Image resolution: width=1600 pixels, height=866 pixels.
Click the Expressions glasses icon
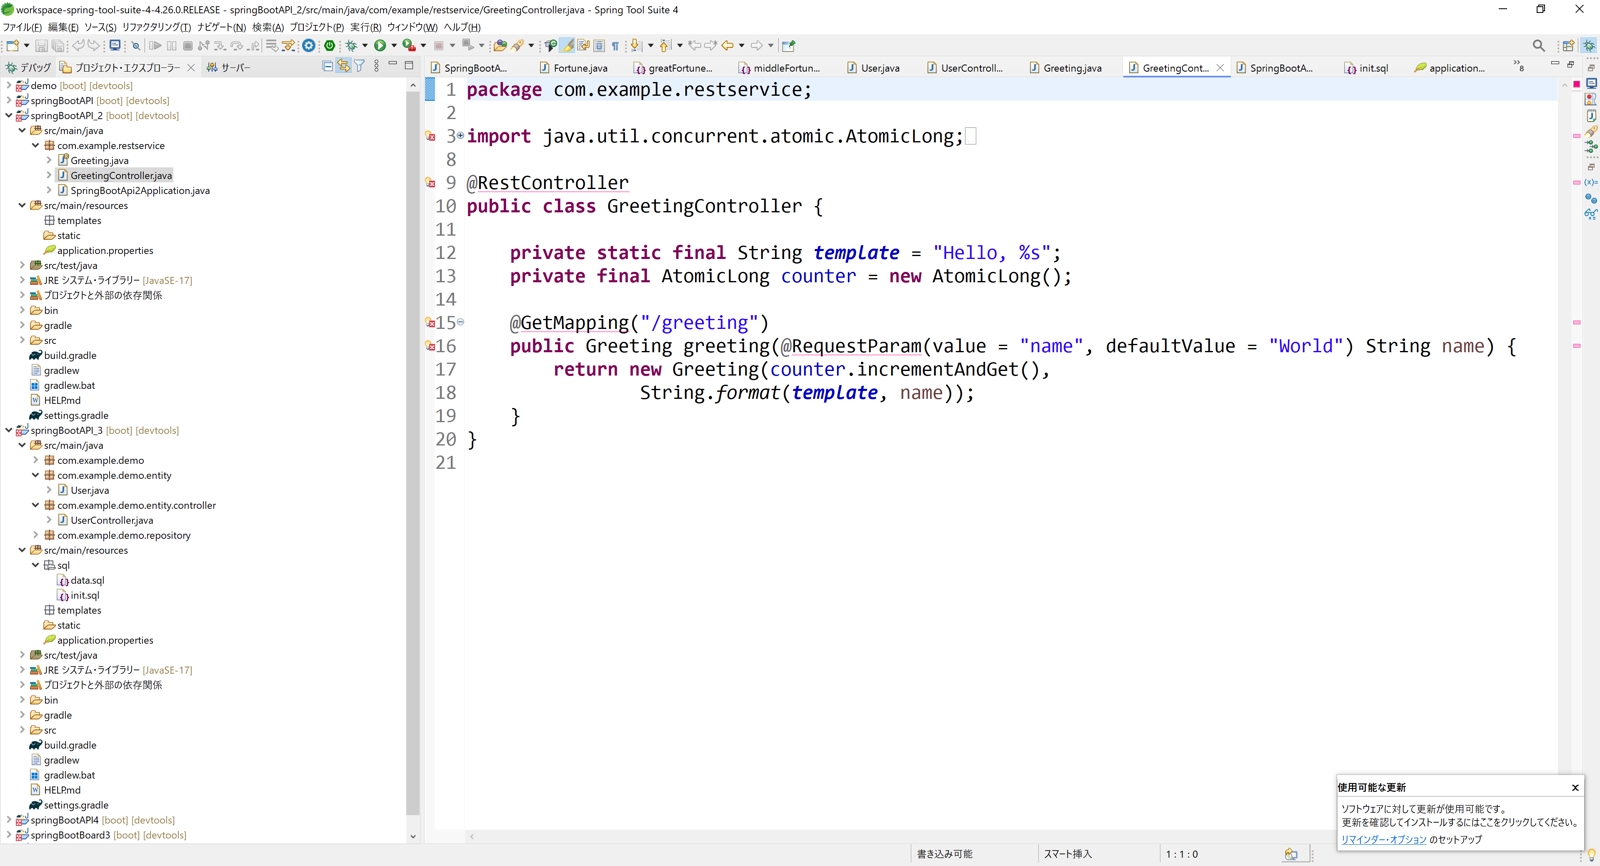tap(1590, 214)
